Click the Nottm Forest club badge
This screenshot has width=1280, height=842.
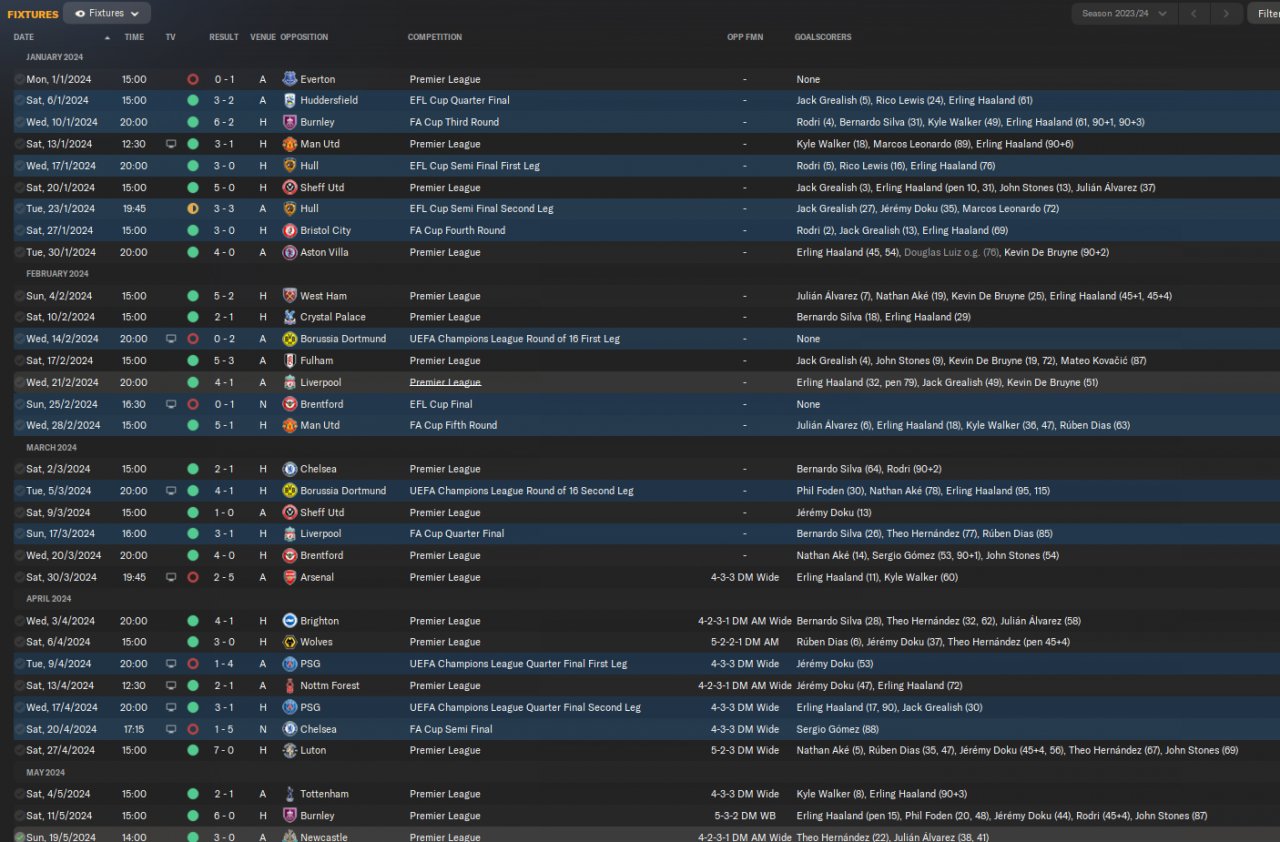[290, 686]
